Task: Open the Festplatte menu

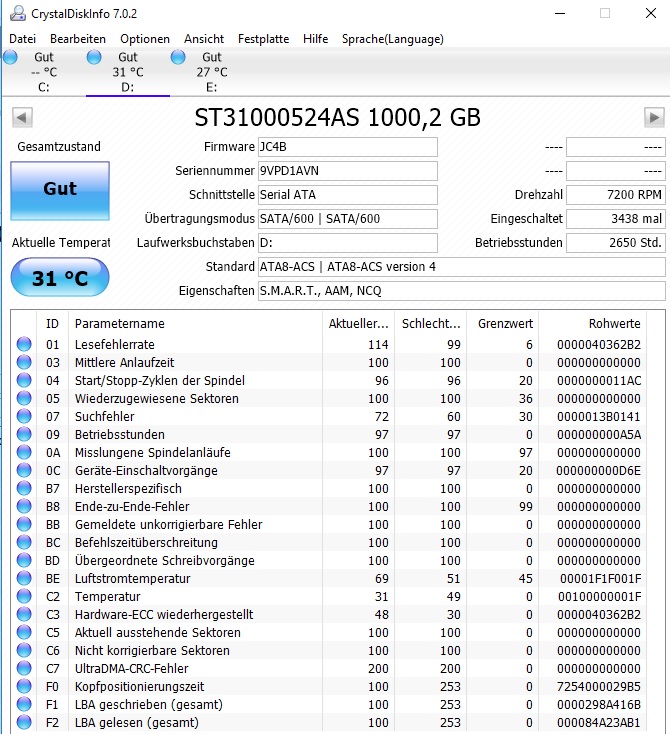Action: pyautogui.click(x=263, y=39)
